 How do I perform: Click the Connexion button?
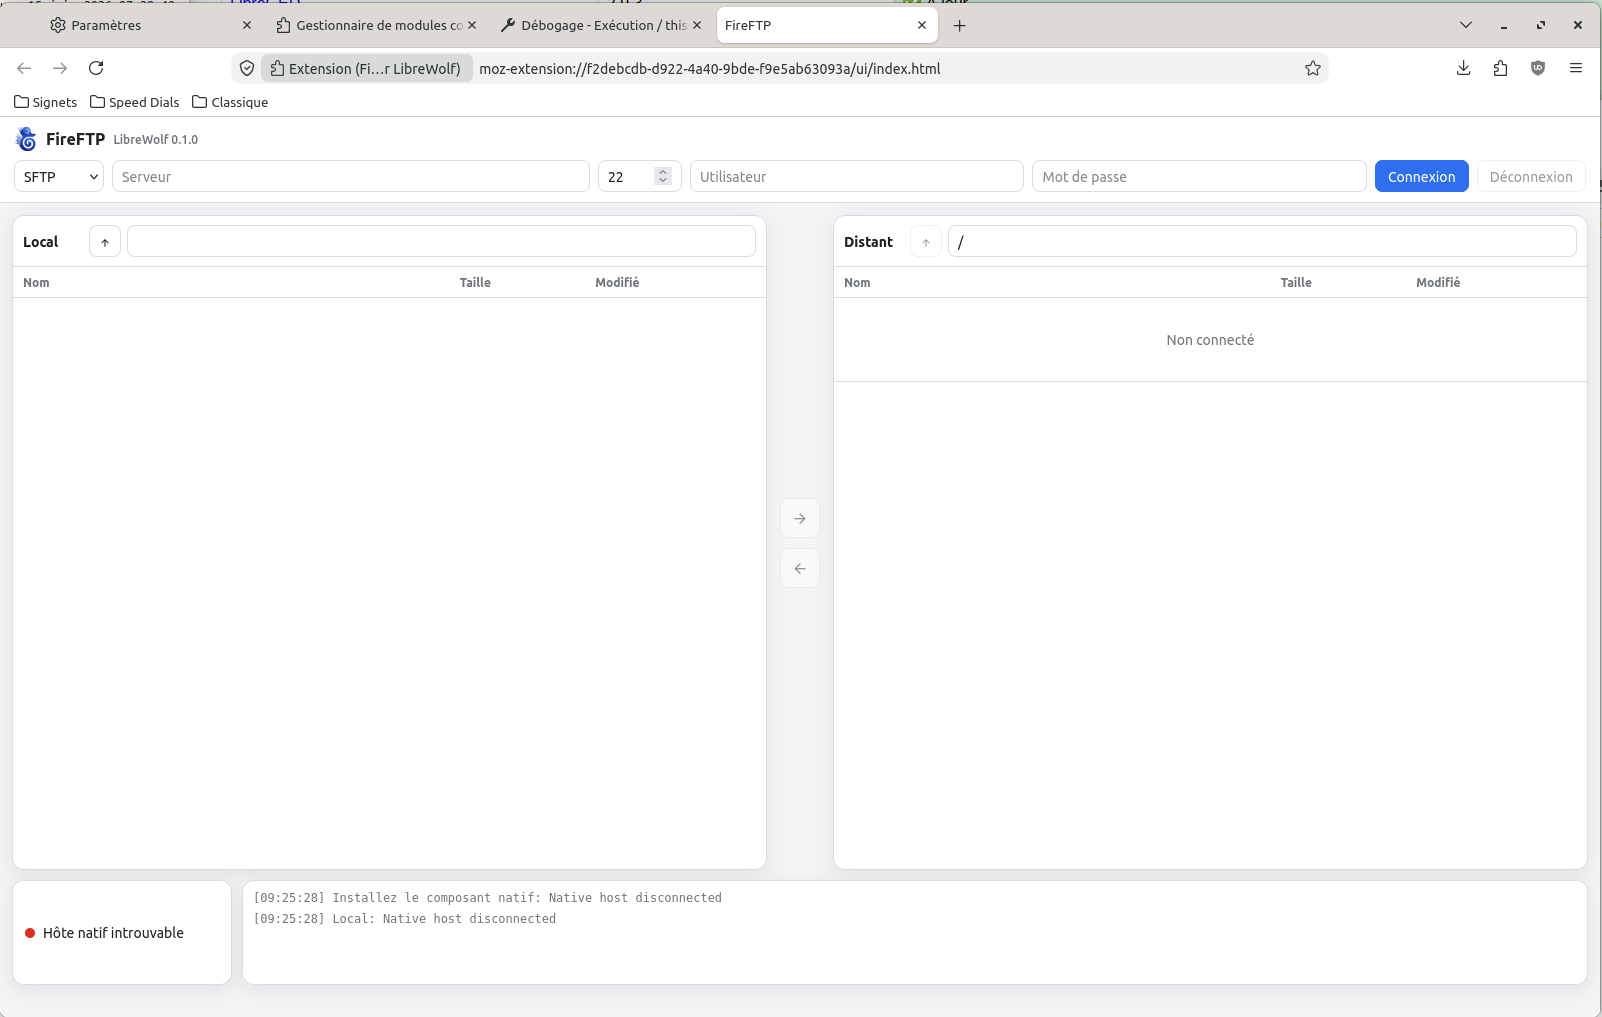point(1421,176)
